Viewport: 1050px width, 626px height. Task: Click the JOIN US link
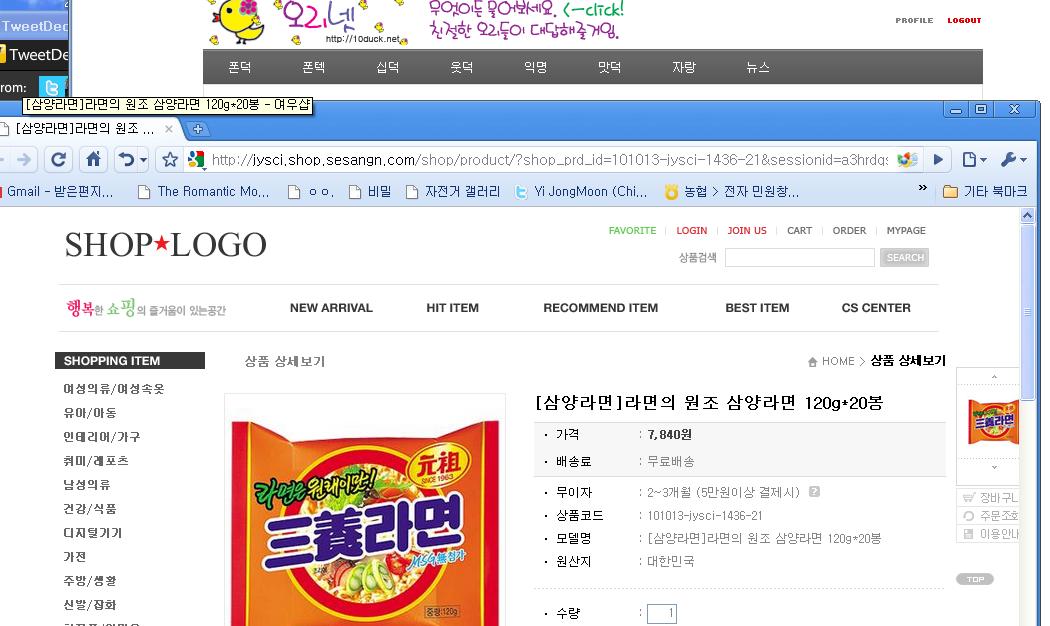747,230
